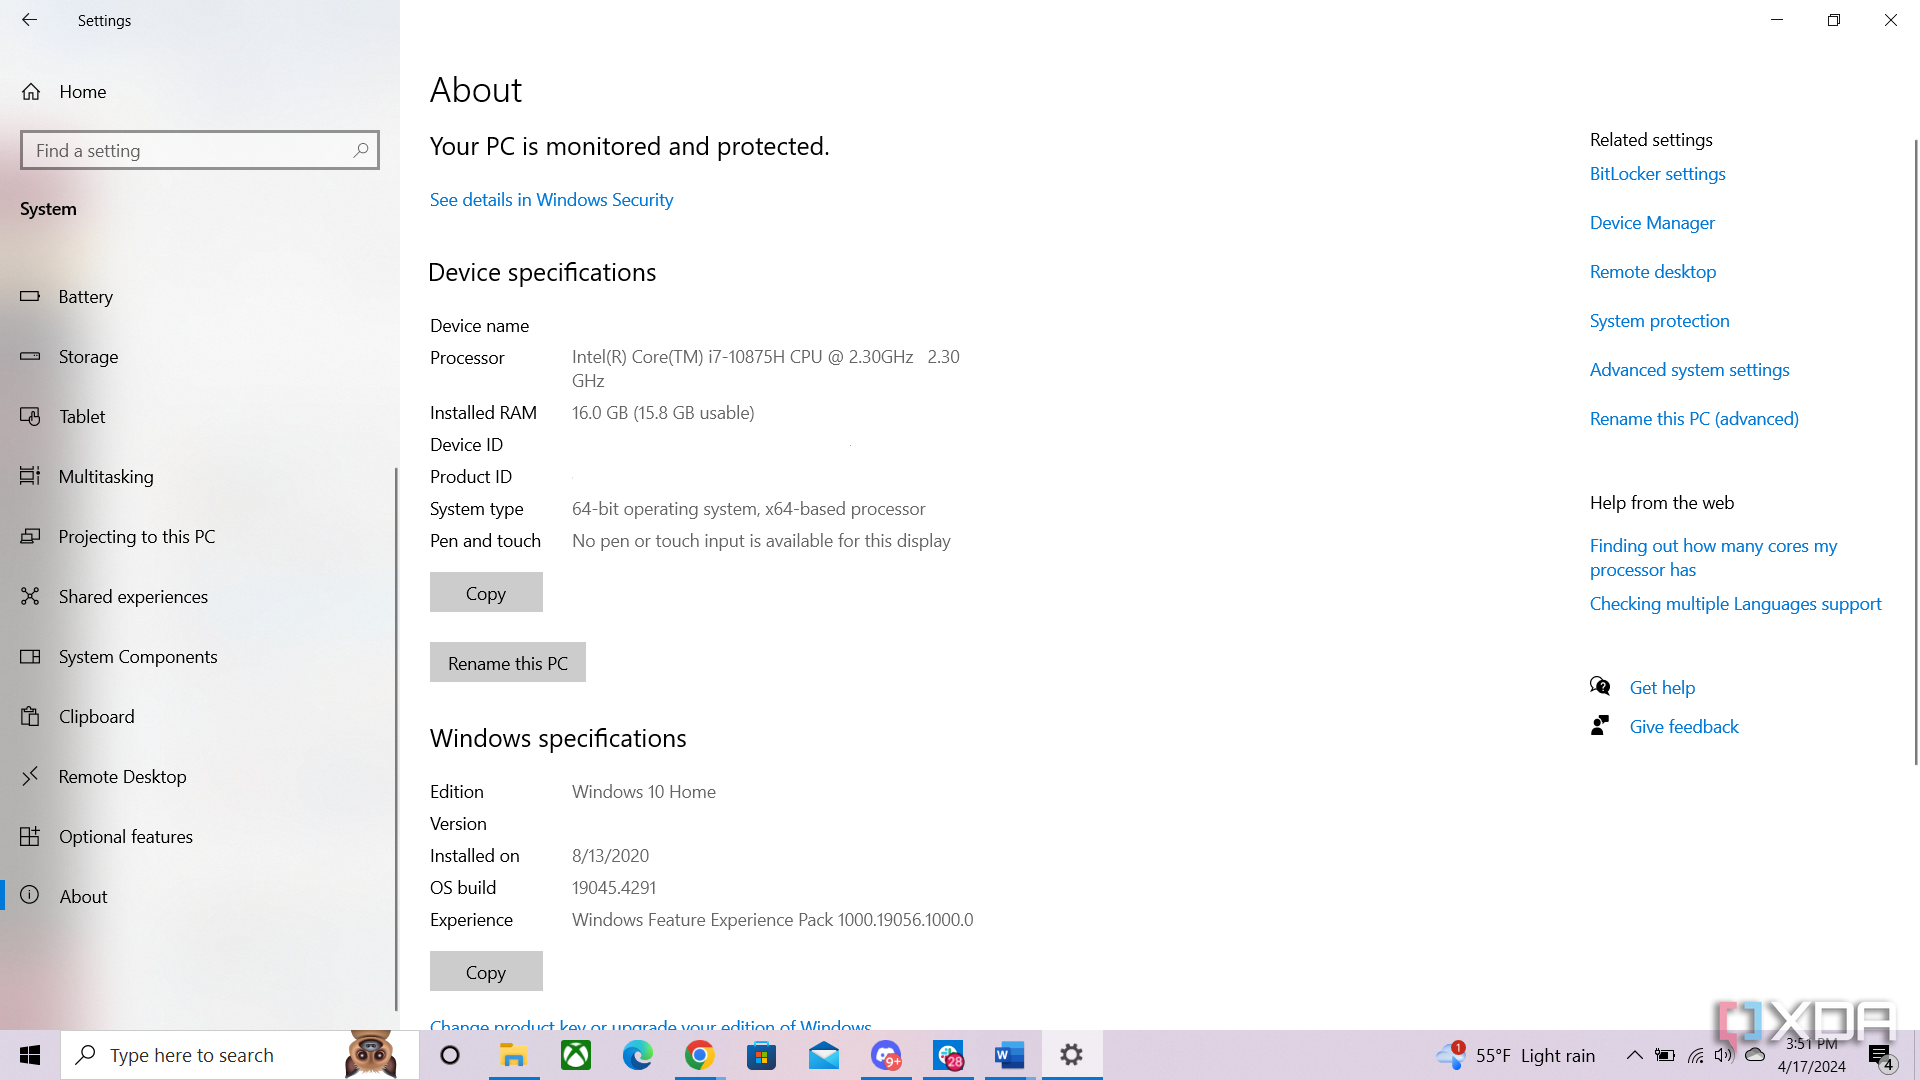Open the Word application icon in taskbar

coord(1009,1055)
